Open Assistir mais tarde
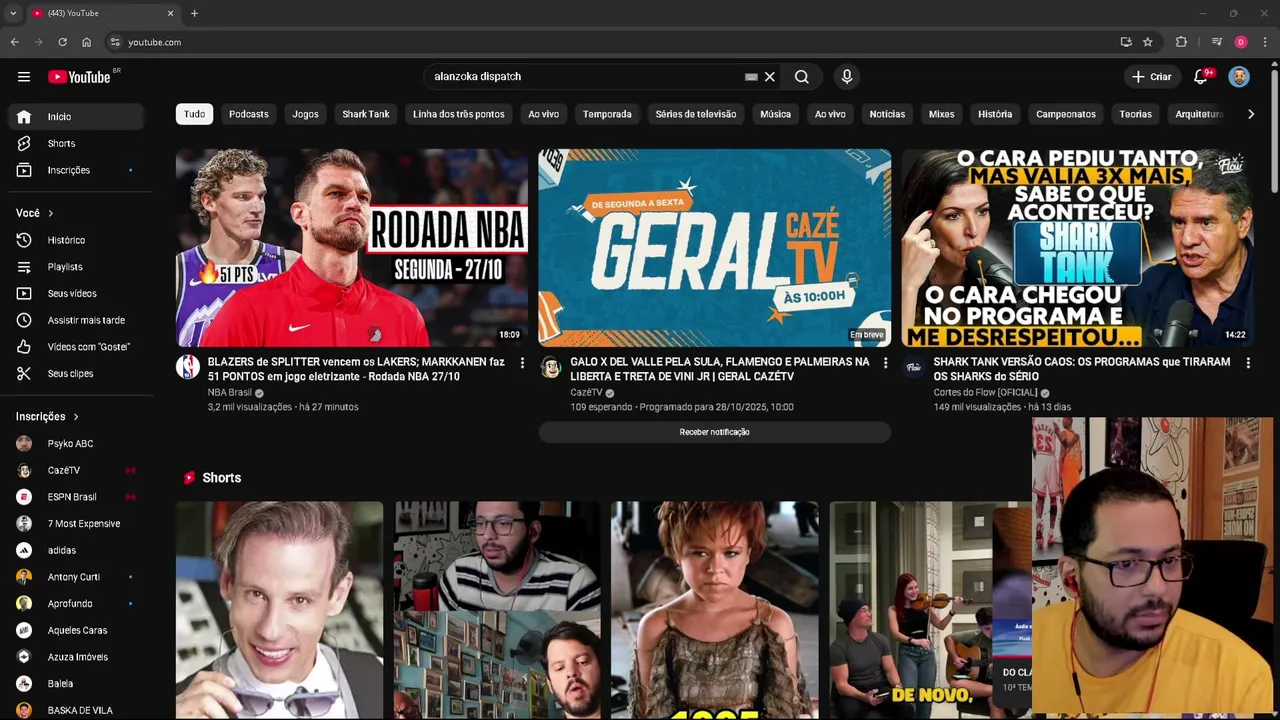Screen dimensions: 1280x720 76,320
